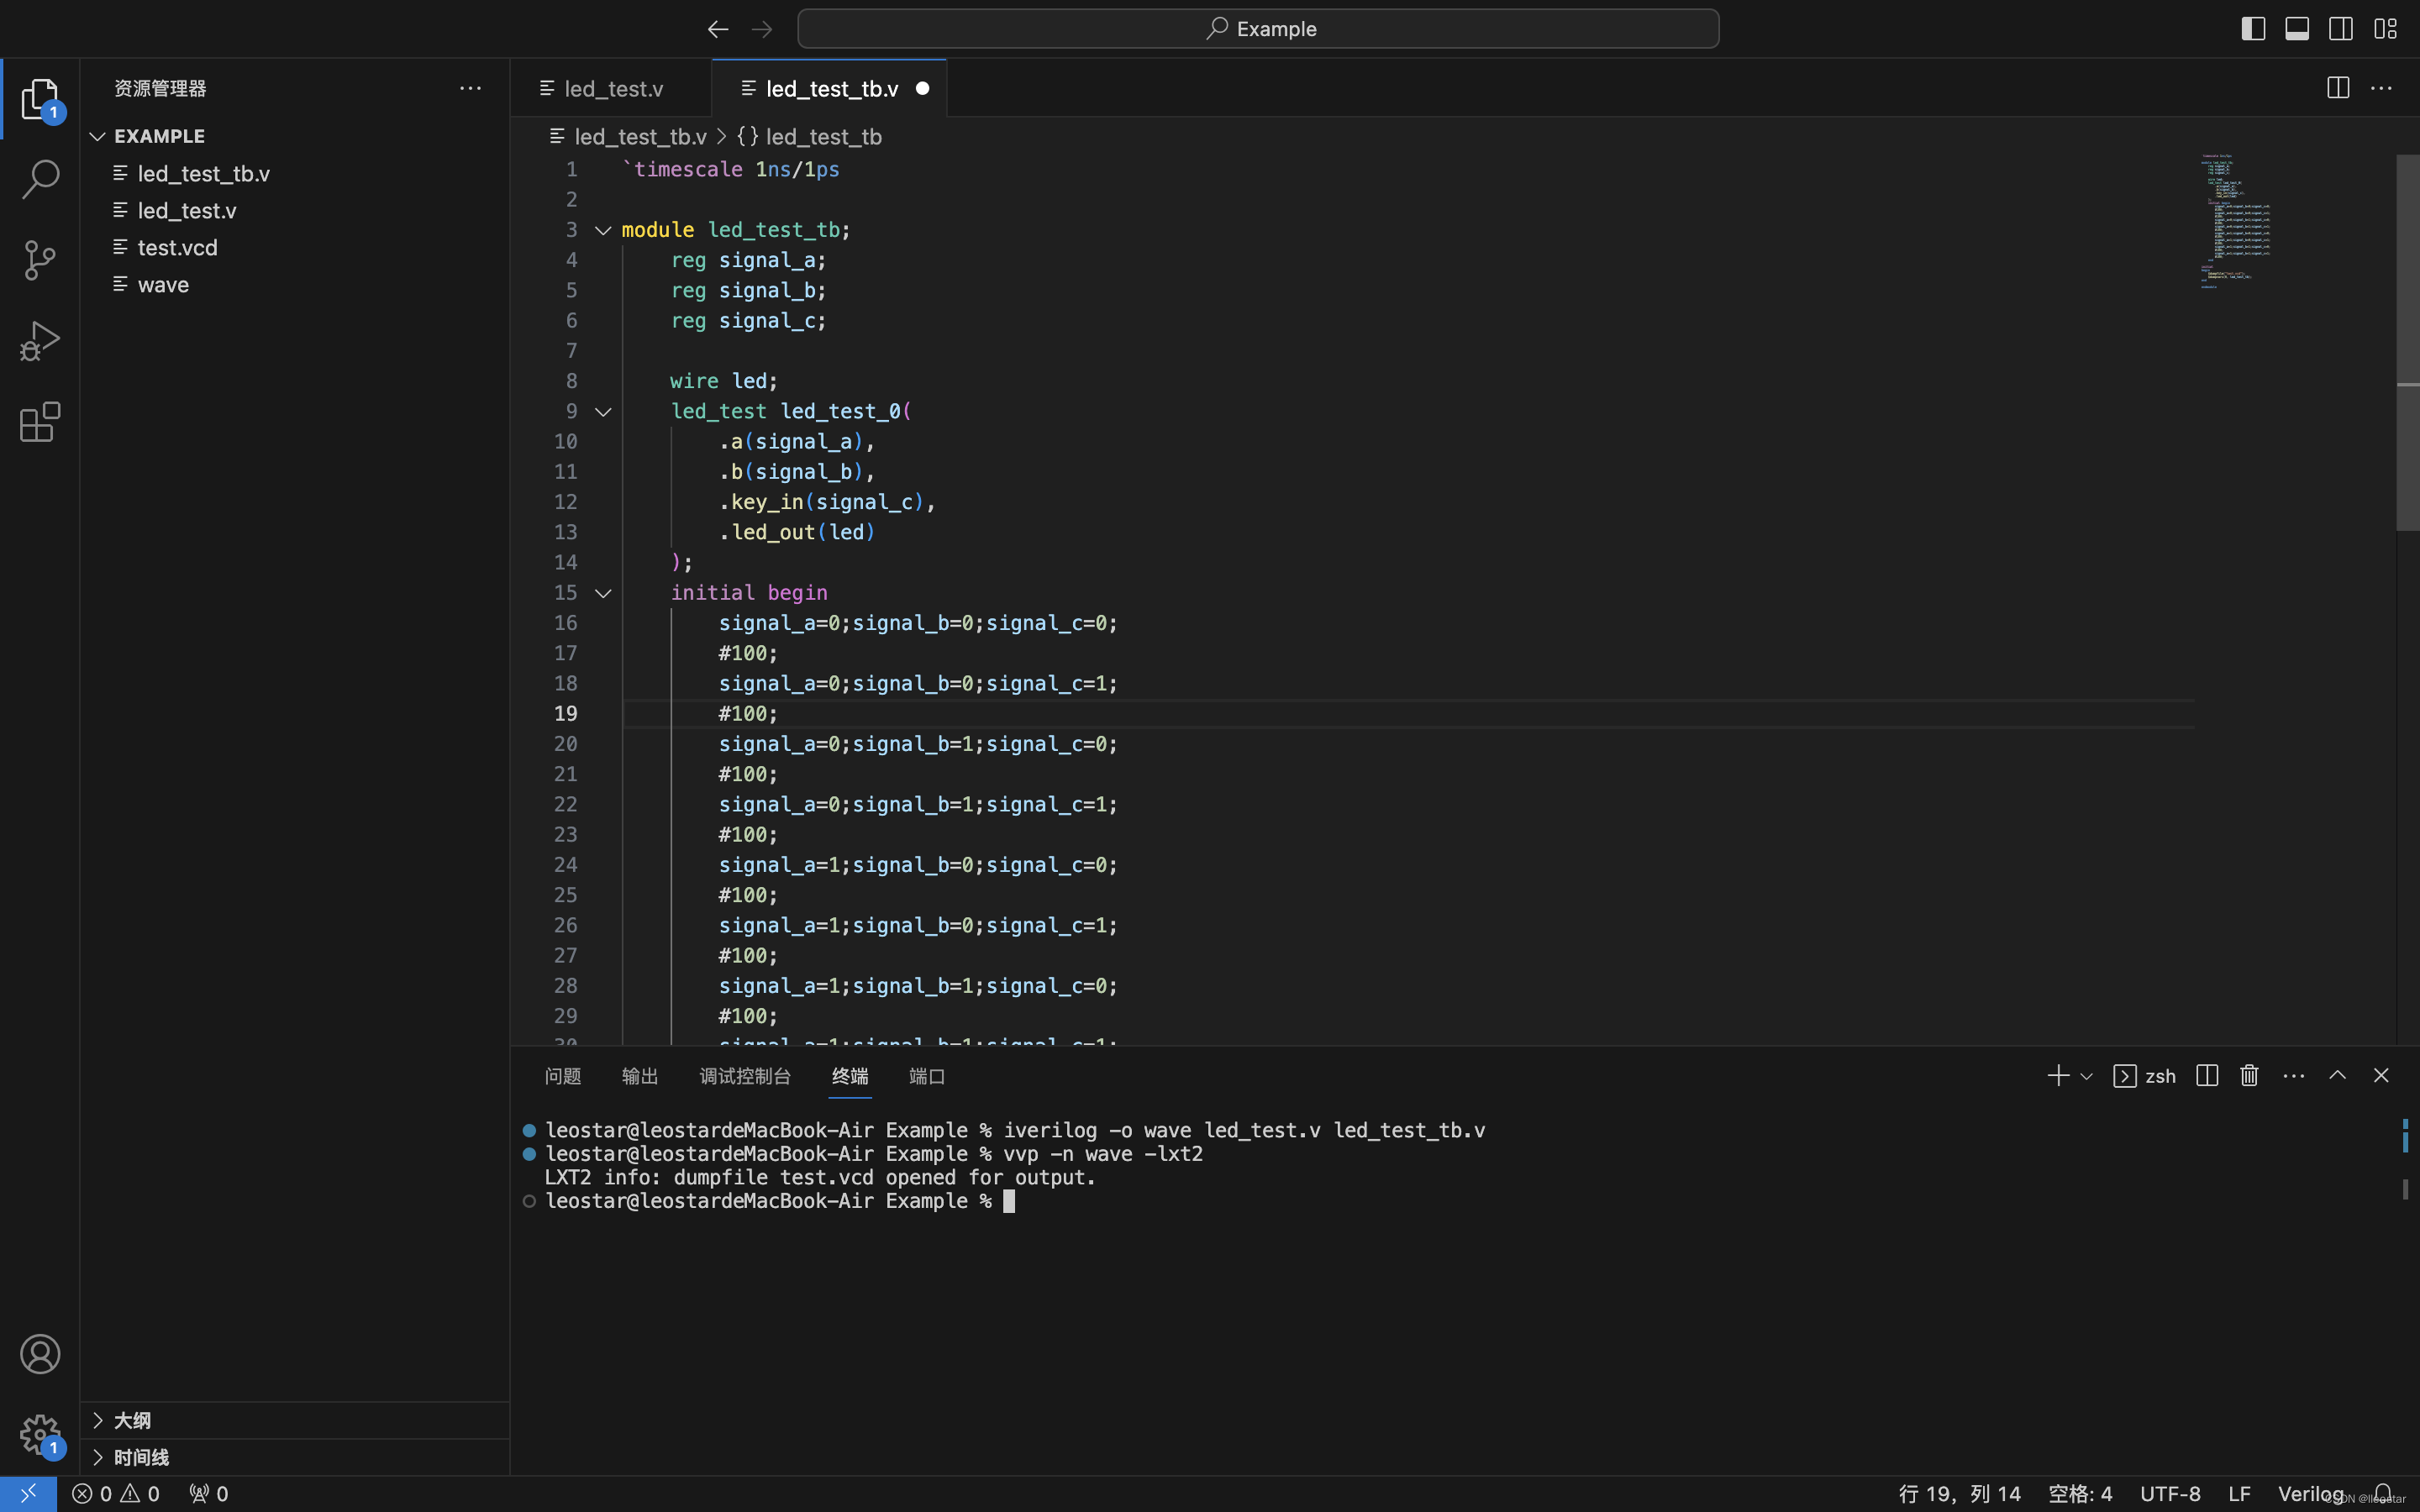This screenshot has height=1512, width=2420.
Task: Open the 问题 problems panel tab
Action: 563,1076
